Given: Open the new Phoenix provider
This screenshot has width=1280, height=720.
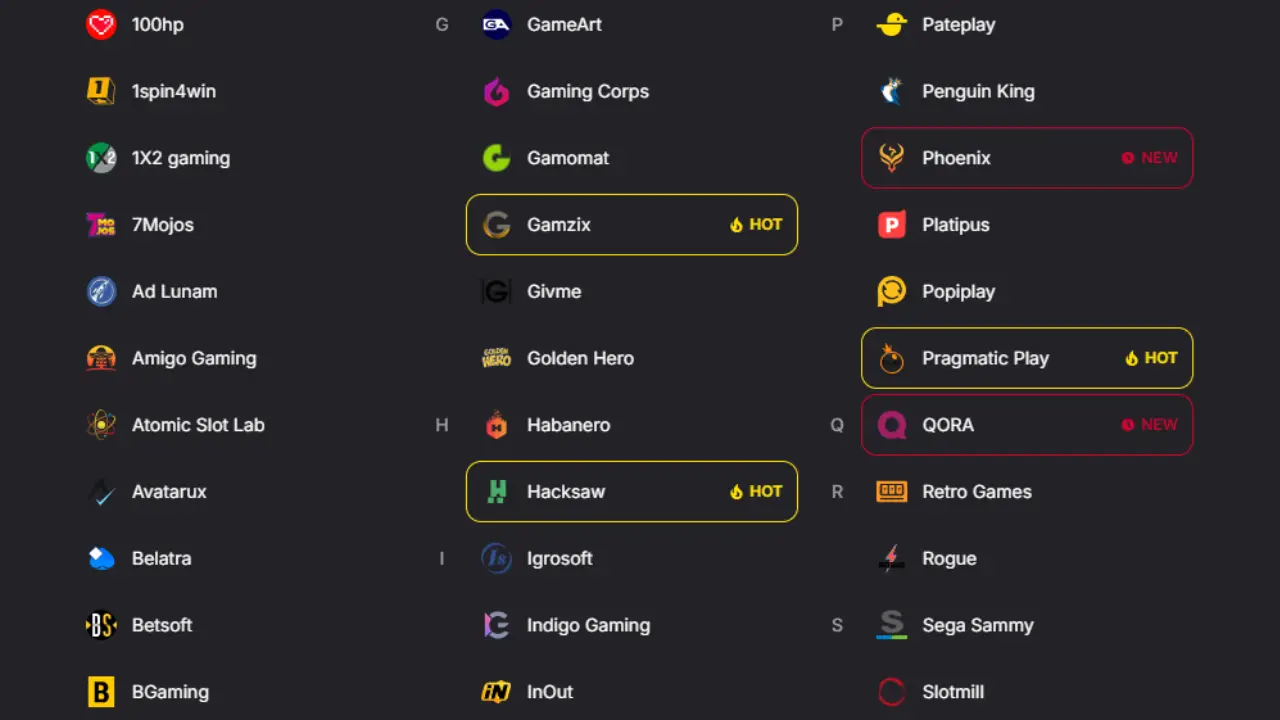Looking at the screenshot, I should click(1026, 158).
